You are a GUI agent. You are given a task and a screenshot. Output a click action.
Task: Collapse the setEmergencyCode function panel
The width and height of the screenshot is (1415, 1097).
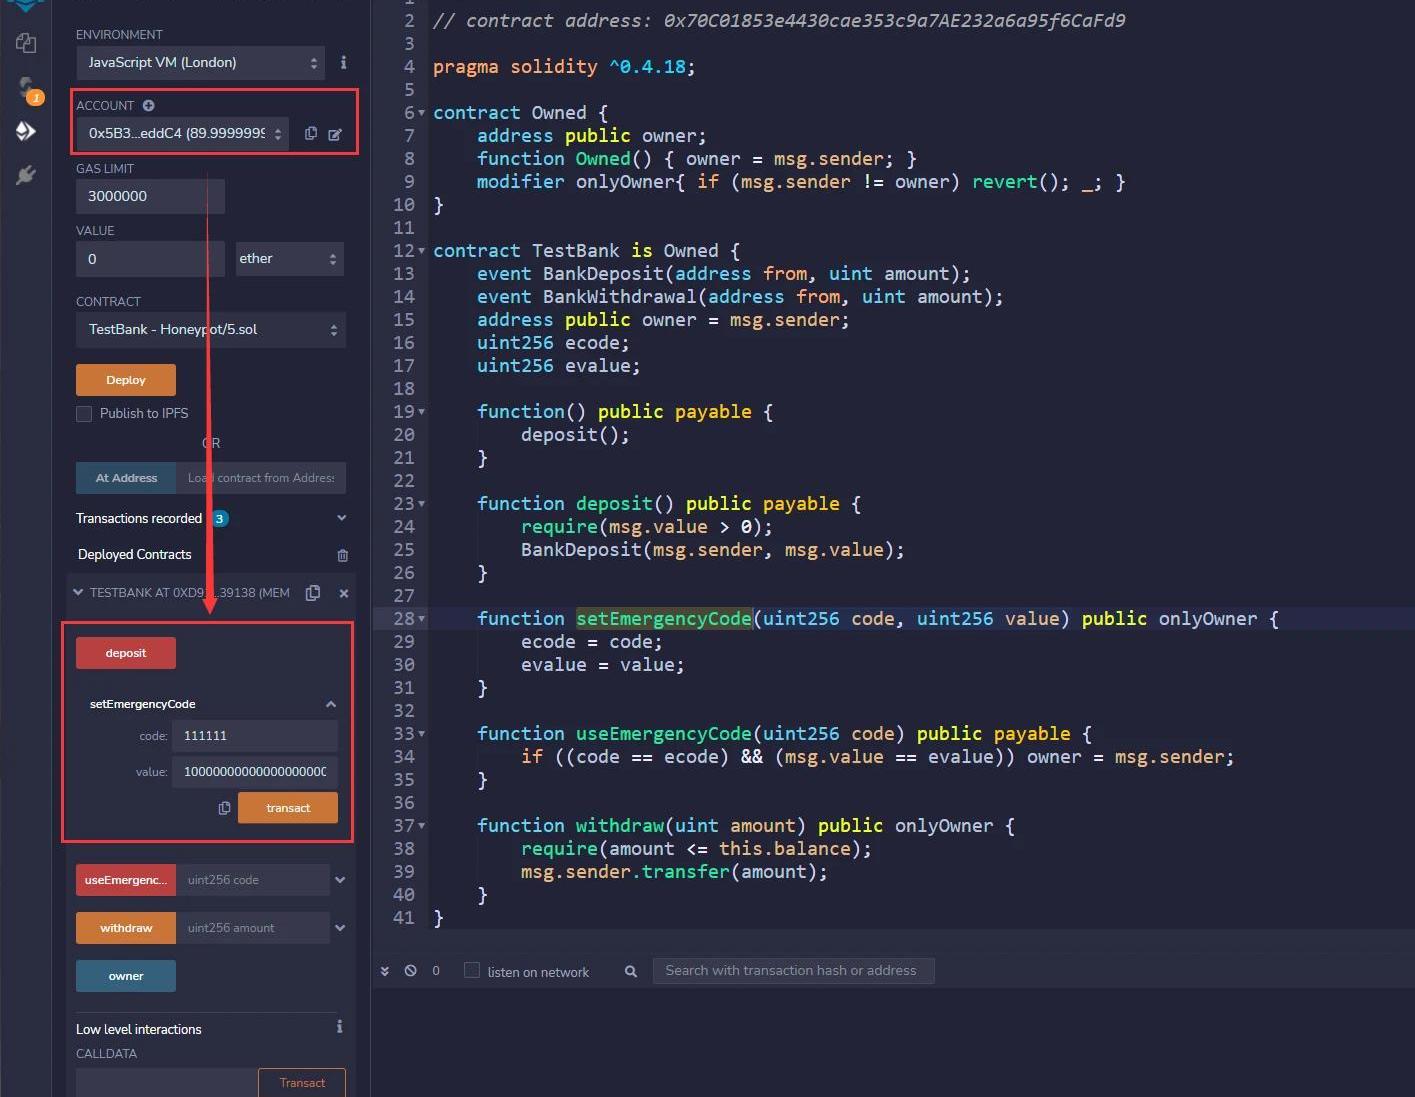pos(331,704)
